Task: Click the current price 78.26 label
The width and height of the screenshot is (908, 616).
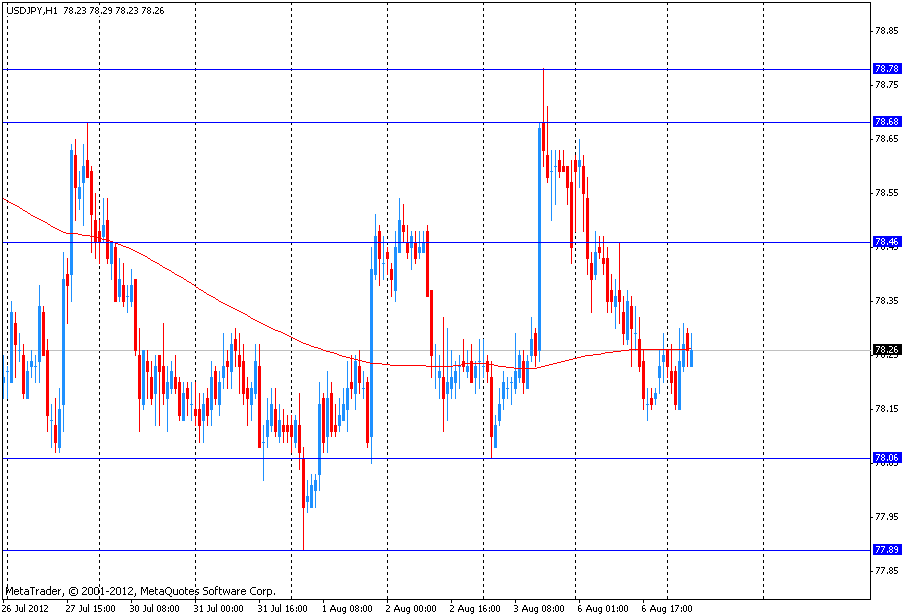Action: pos(886,350)
